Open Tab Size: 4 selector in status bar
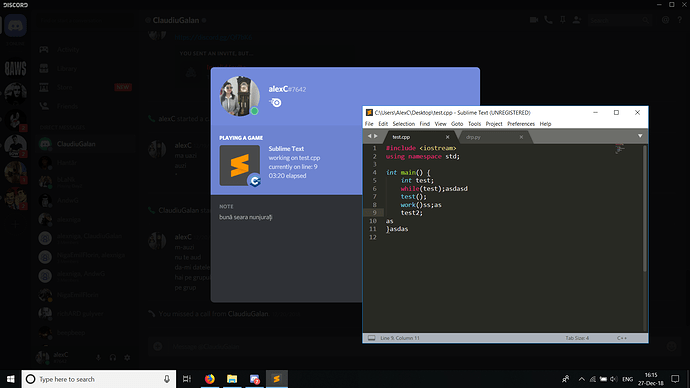The image size is (690, 388). 577,338
